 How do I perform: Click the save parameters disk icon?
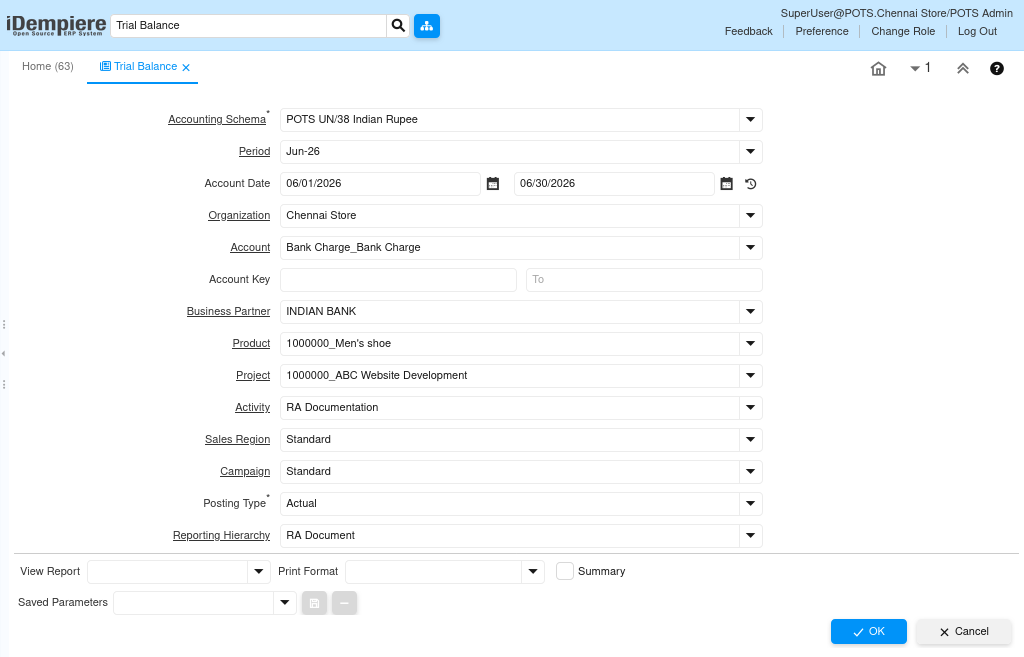[314, 603]
